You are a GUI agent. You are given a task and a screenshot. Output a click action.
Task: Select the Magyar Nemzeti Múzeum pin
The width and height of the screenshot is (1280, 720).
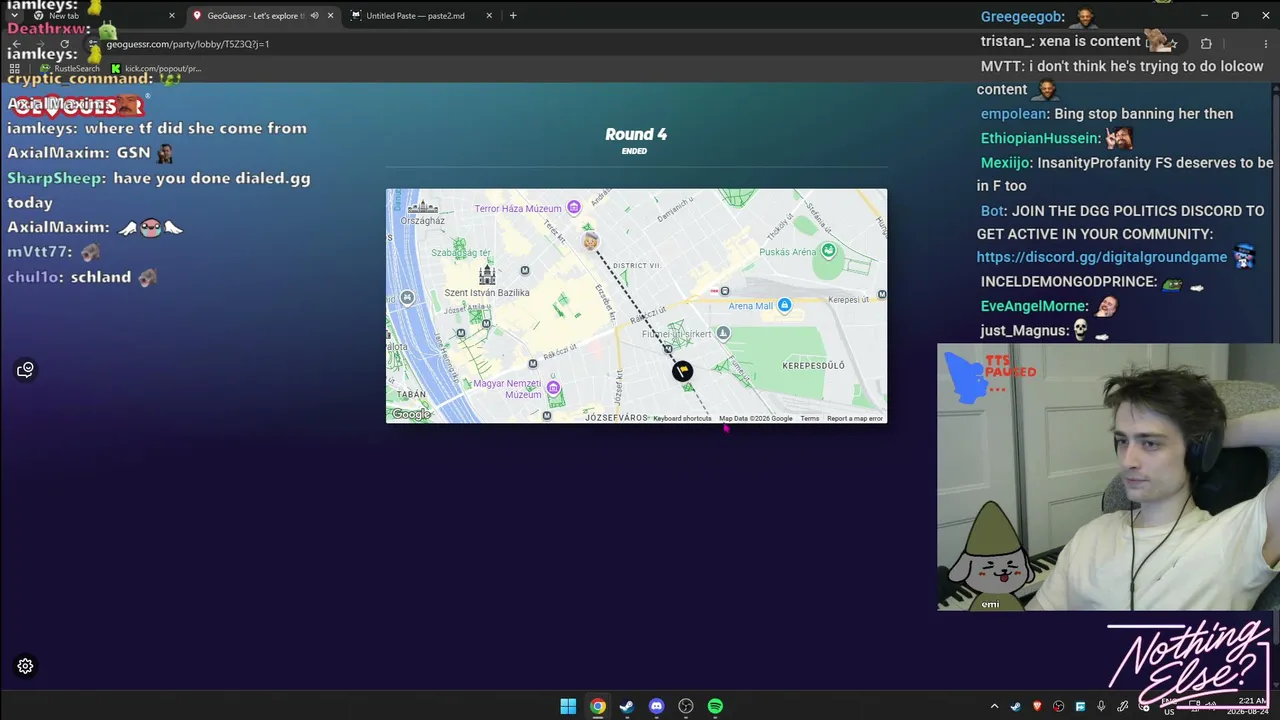click(x=553, y=388)
